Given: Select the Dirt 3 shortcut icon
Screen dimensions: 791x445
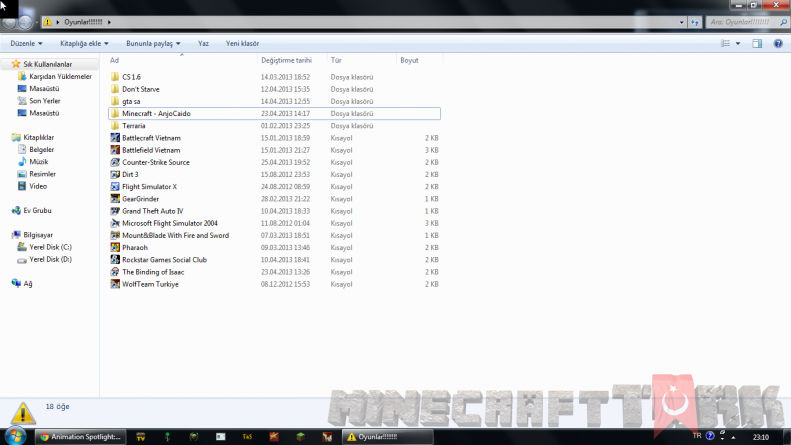Looking at the screenshot, I should coord(115,174).
